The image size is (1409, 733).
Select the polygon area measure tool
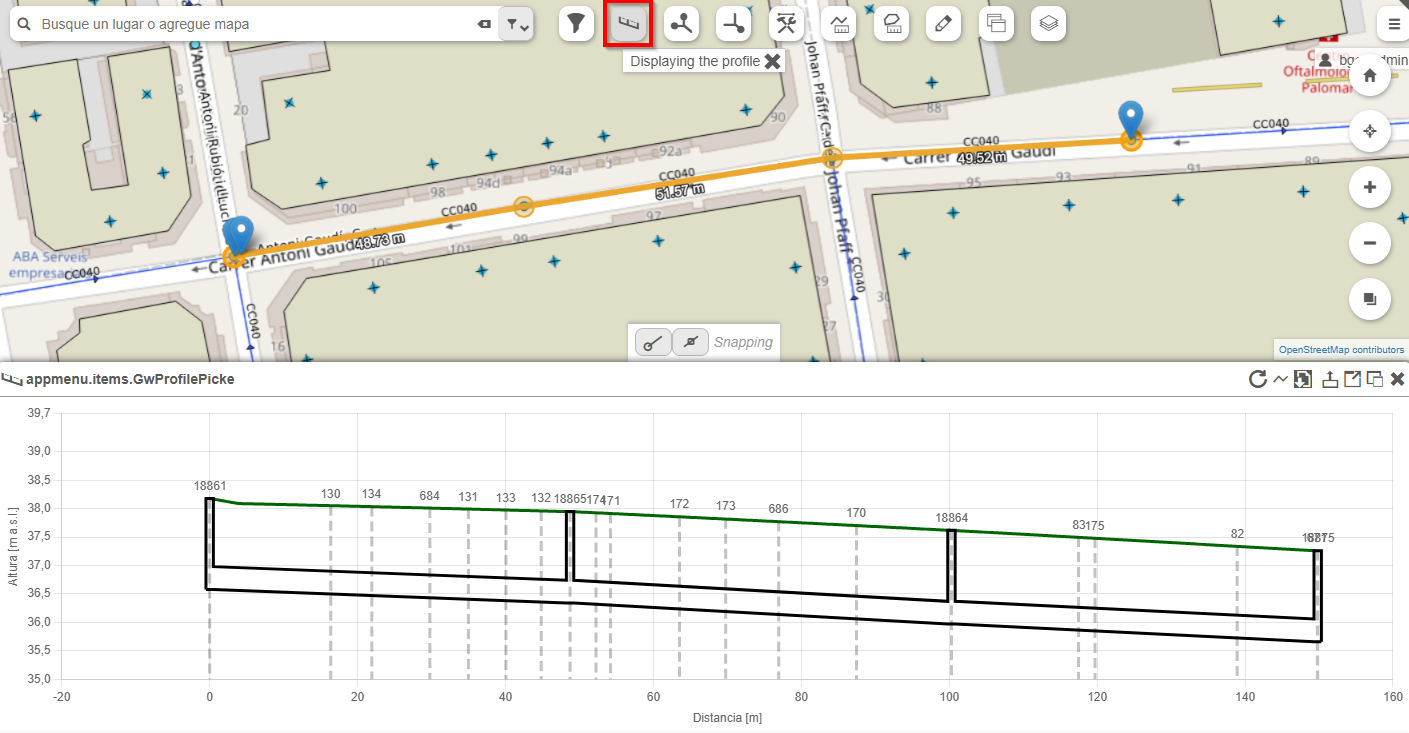[x=891, y=24]
